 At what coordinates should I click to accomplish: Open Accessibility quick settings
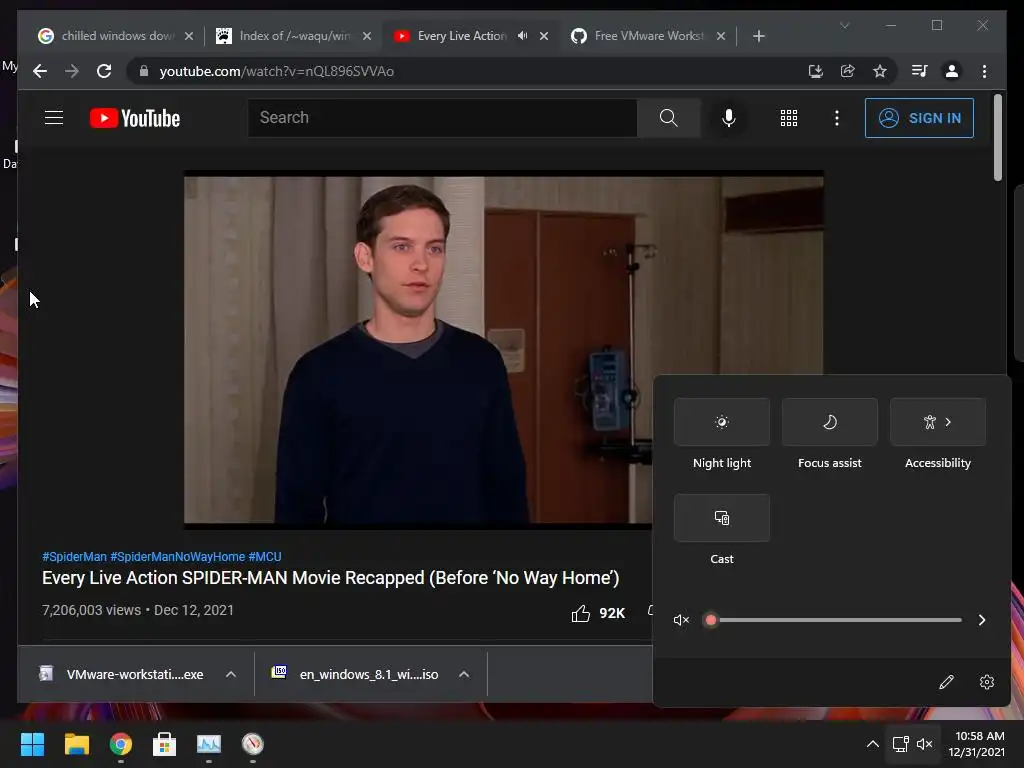[938, 422]
